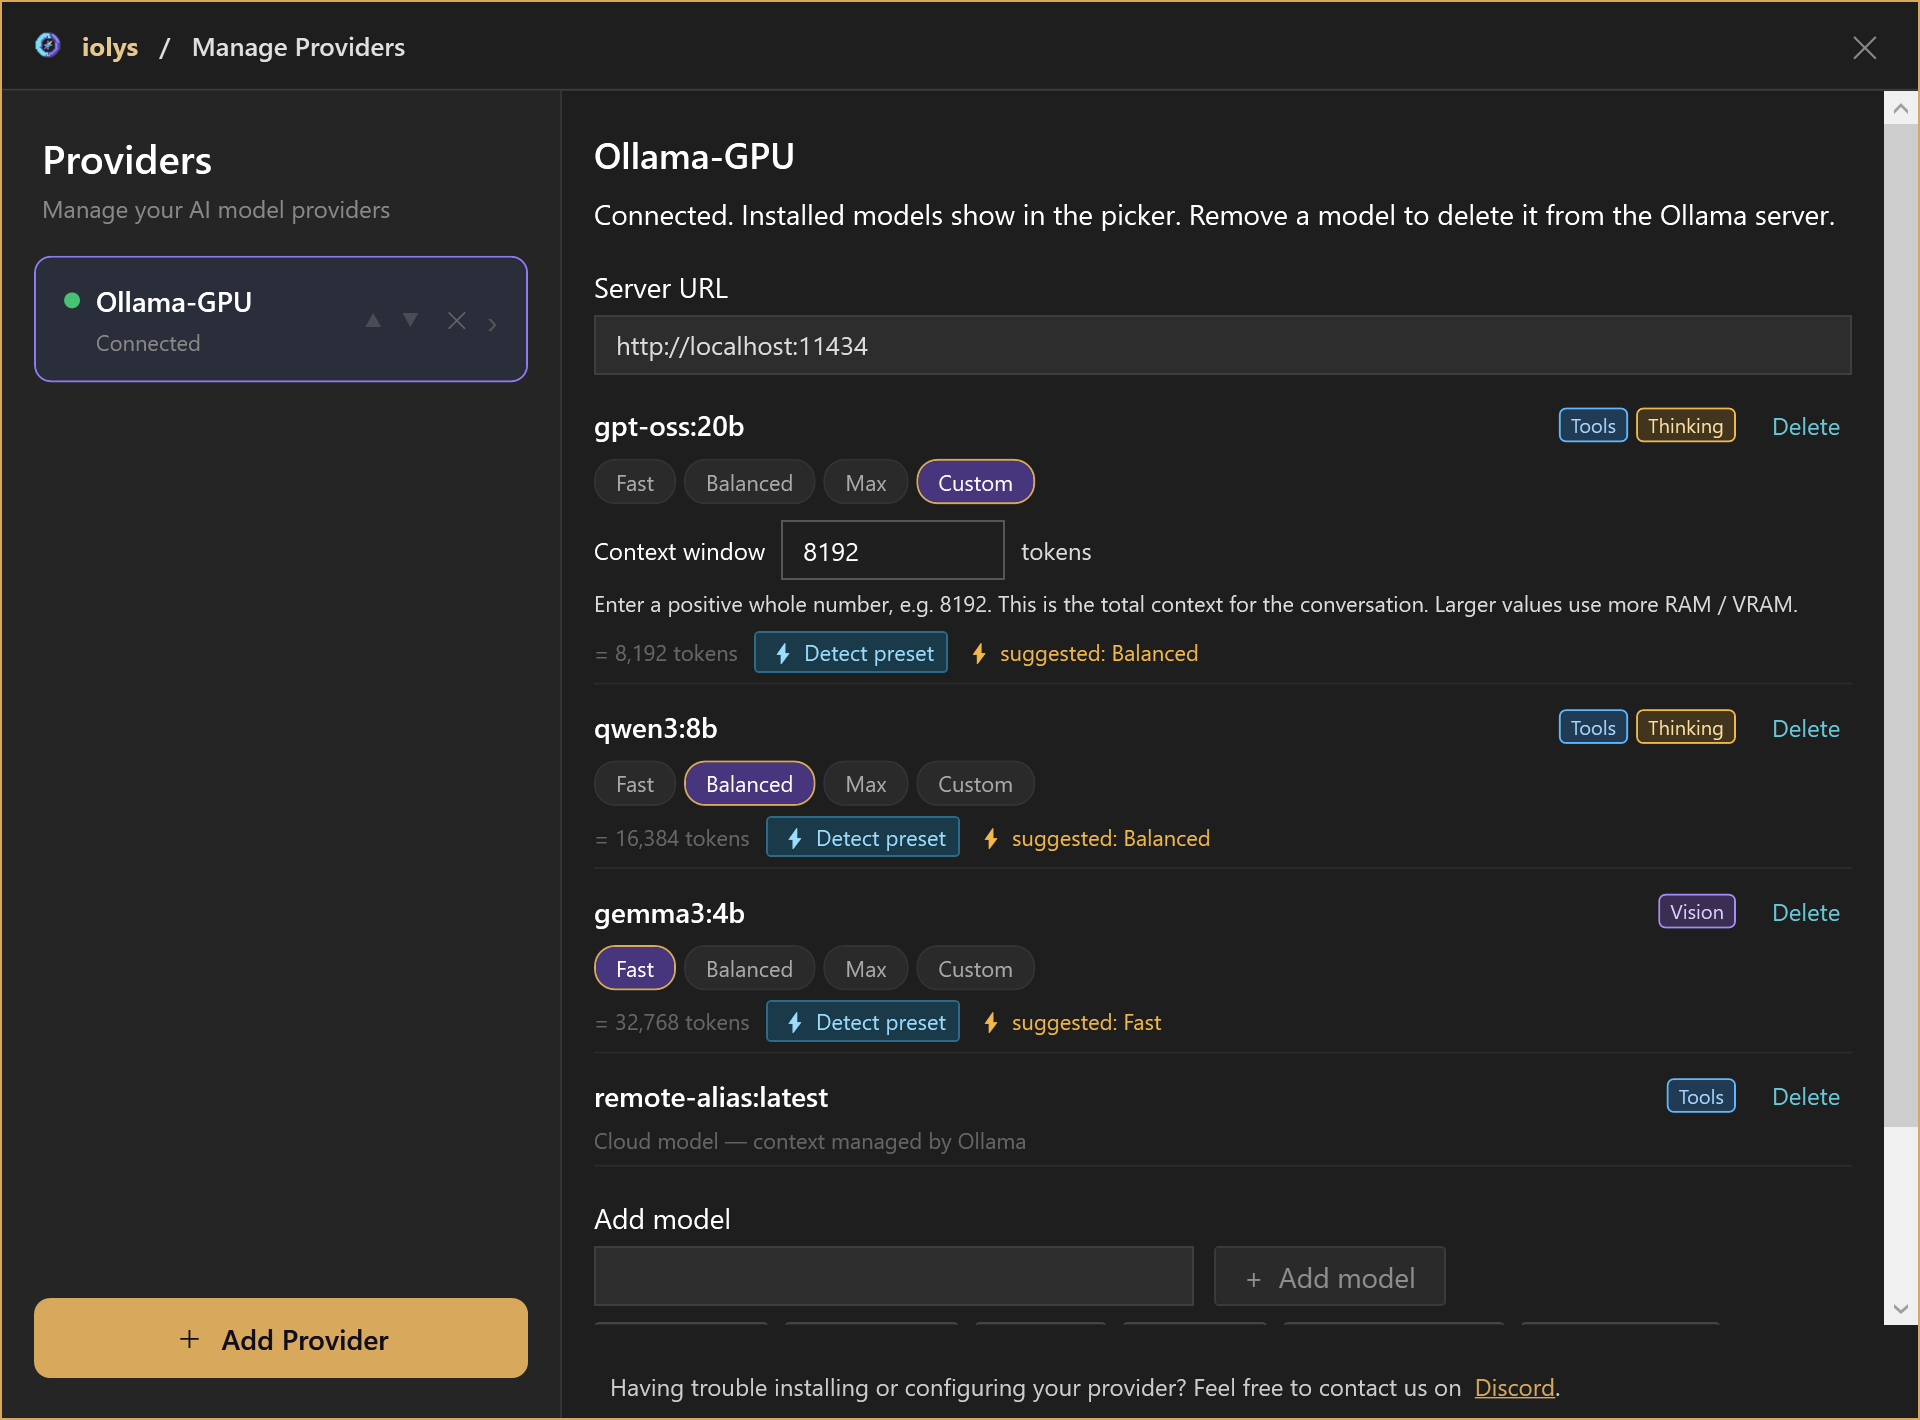The height and width of the screenshot is (1420, 1920).
Task: Click Thinking badge on qwen3:8b
Action: 1685,728
